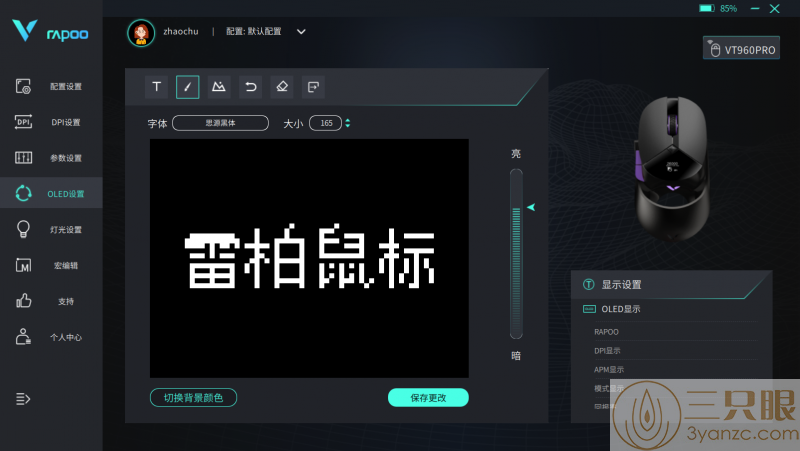The image size is (800, 451).
Task: Click the 宏编辑 M icon
Action: (x=23, y=265)
